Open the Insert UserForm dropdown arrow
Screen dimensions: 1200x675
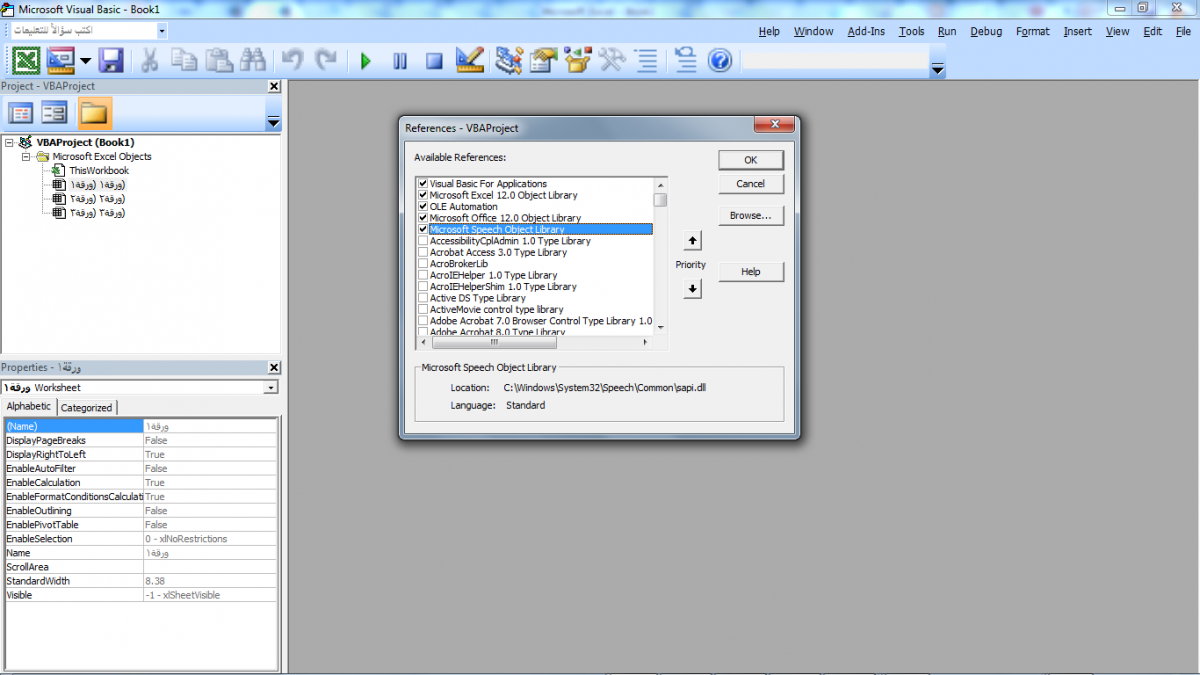click(85, 61)
